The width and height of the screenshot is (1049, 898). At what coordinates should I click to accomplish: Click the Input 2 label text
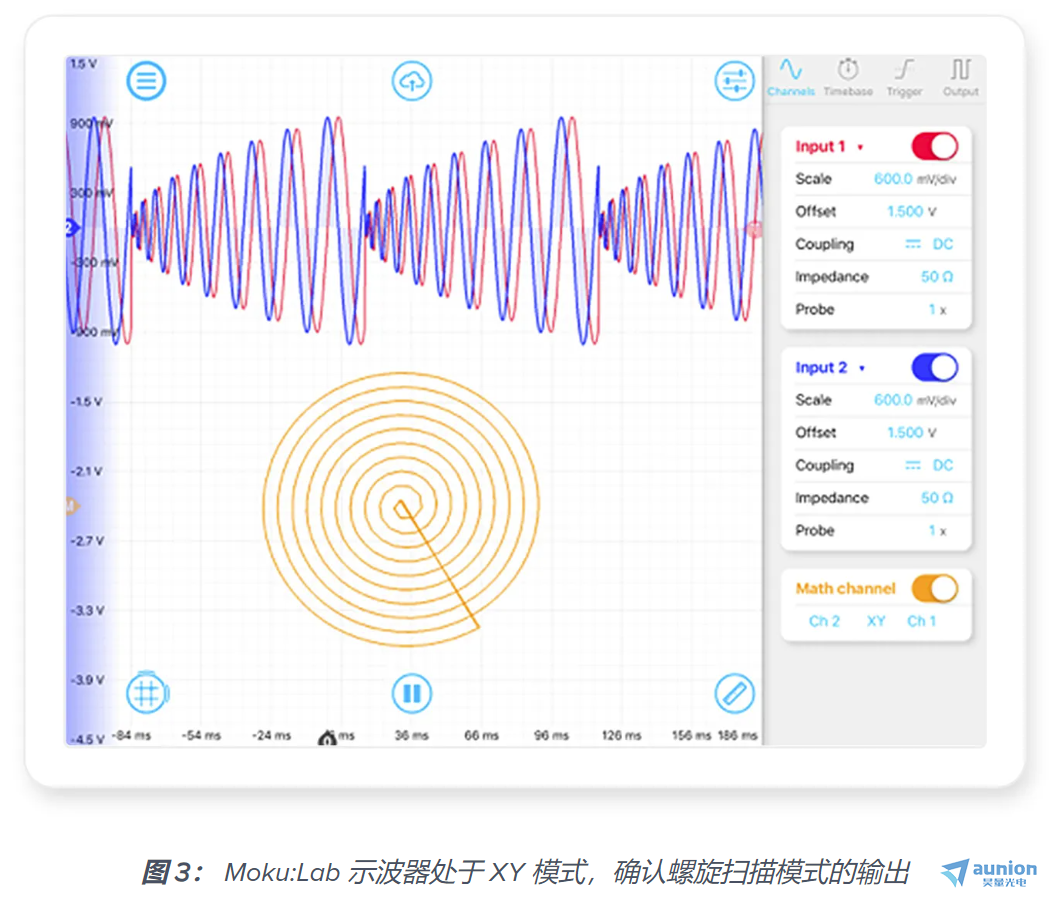821,367
